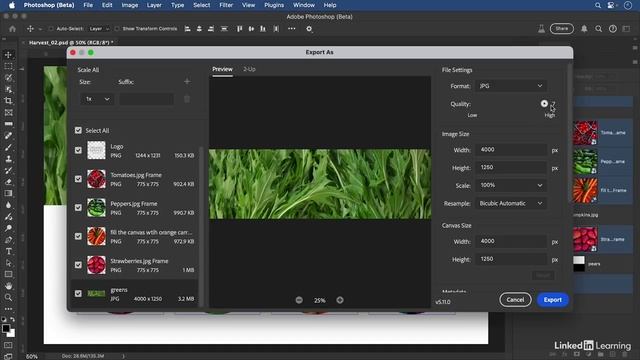The height and width of the screenshot is (360, 640).
Task: Click the Cancel button
Action: 515,300
